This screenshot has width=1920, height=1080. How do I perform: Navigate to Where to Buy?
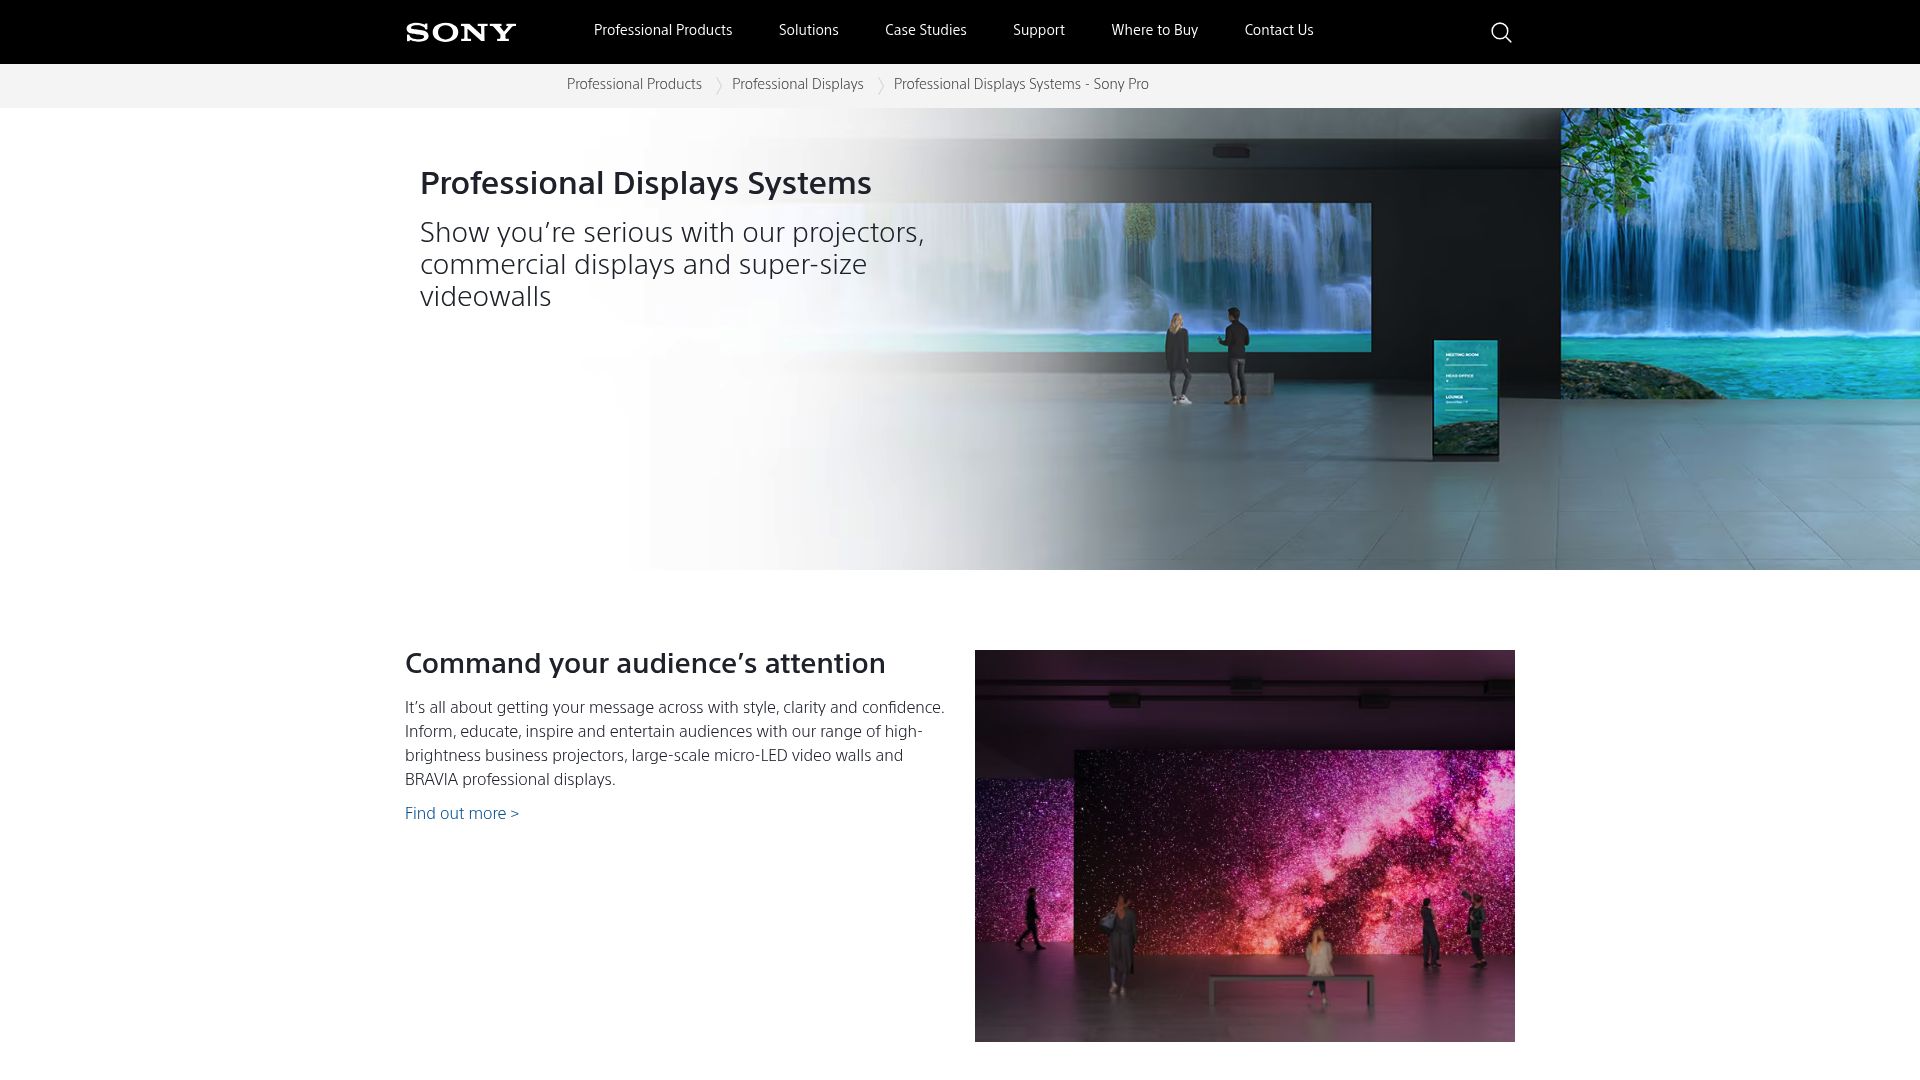[x=1154, y=30]
